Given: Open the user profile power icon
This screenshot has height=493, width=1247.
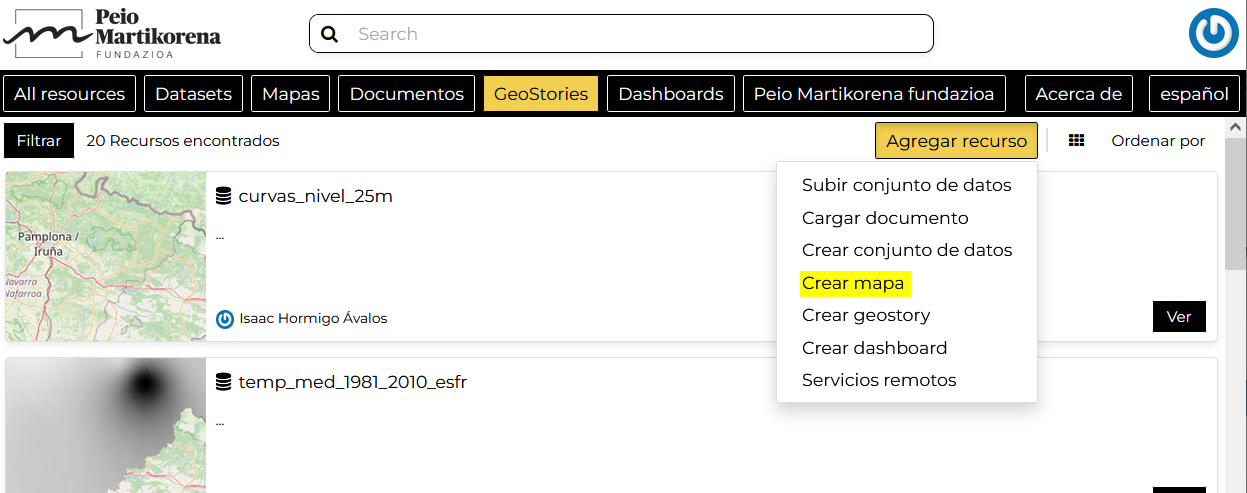Looking at the screenshot, I should (1213, 33).
